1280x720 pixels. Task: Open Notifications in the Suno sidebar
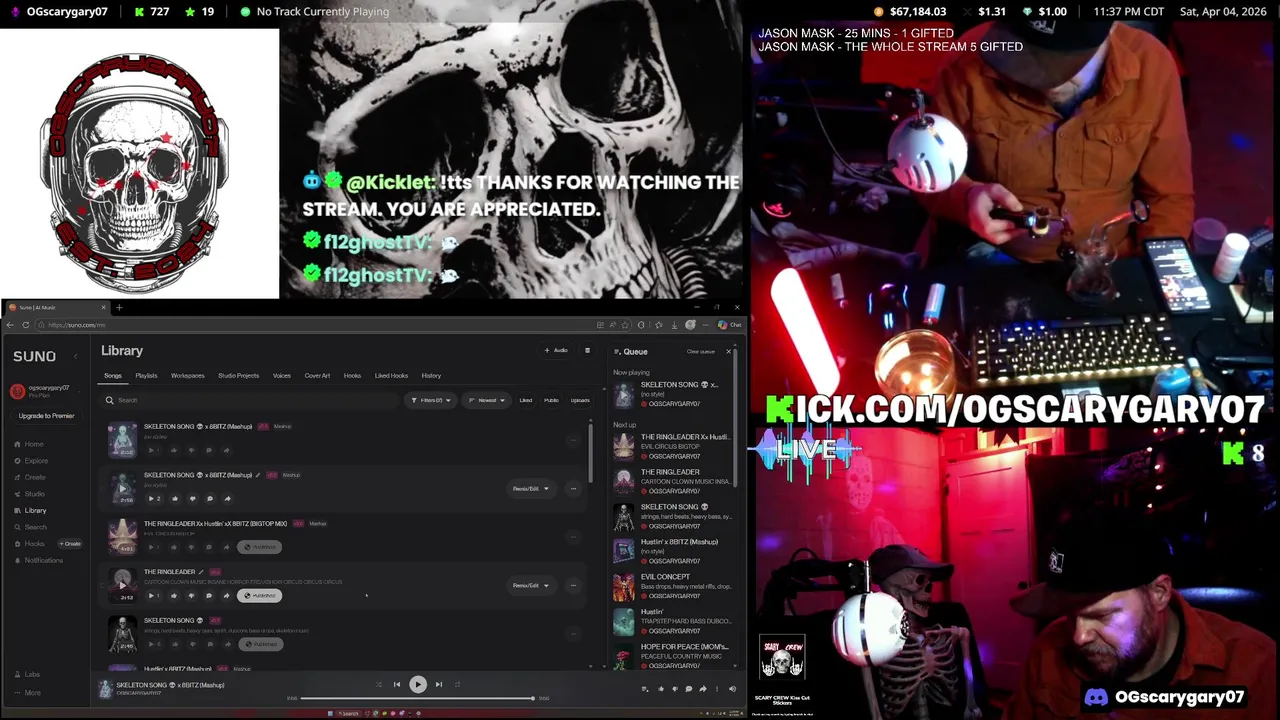coord(38,560)
